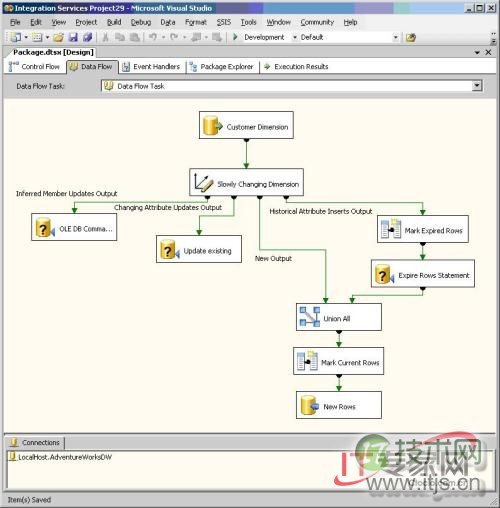Open the Debug menu
The width and height of the screenshot is (500, 508).
click(x=141, y=22)
